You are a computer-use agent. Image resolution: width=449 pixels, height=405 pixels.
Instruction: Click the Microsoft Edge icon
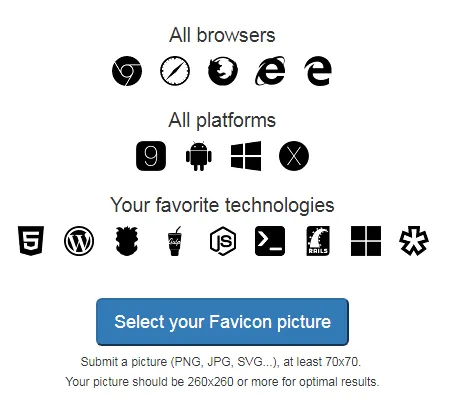(x=318, y=71)
